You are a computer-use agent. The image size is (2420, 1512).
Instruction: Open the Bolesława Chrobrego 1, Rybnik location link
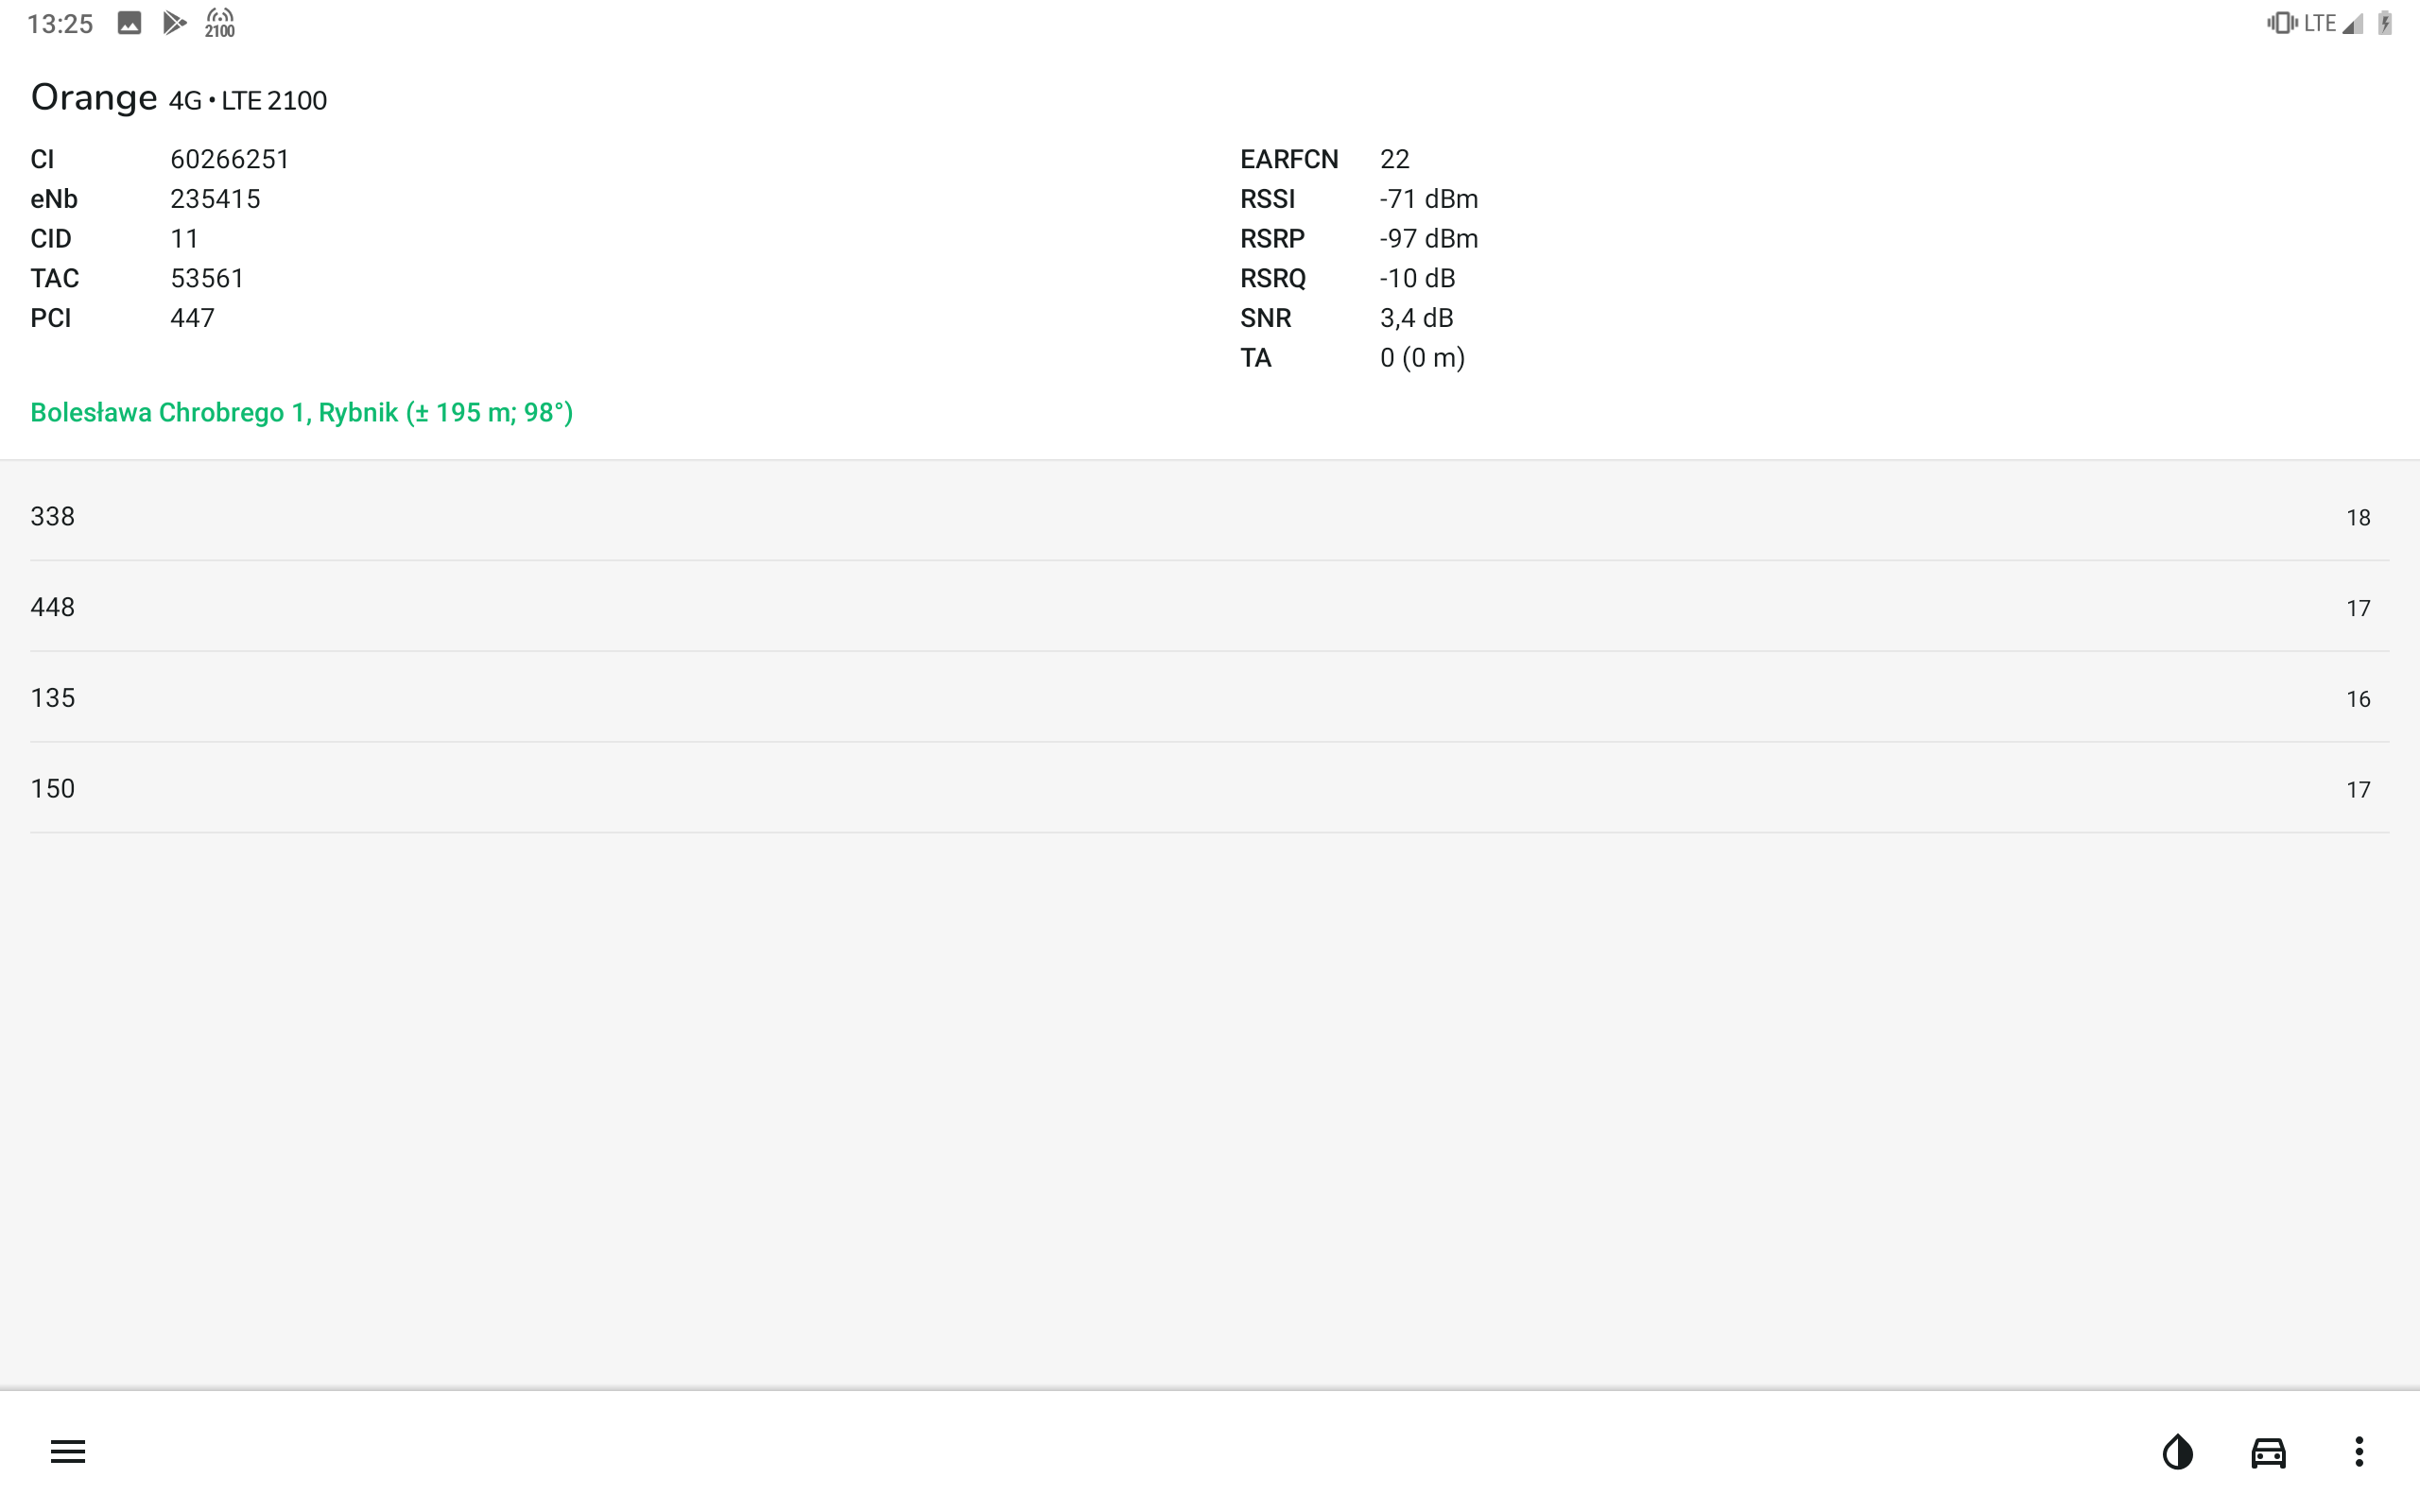click(x=301, y=412)
